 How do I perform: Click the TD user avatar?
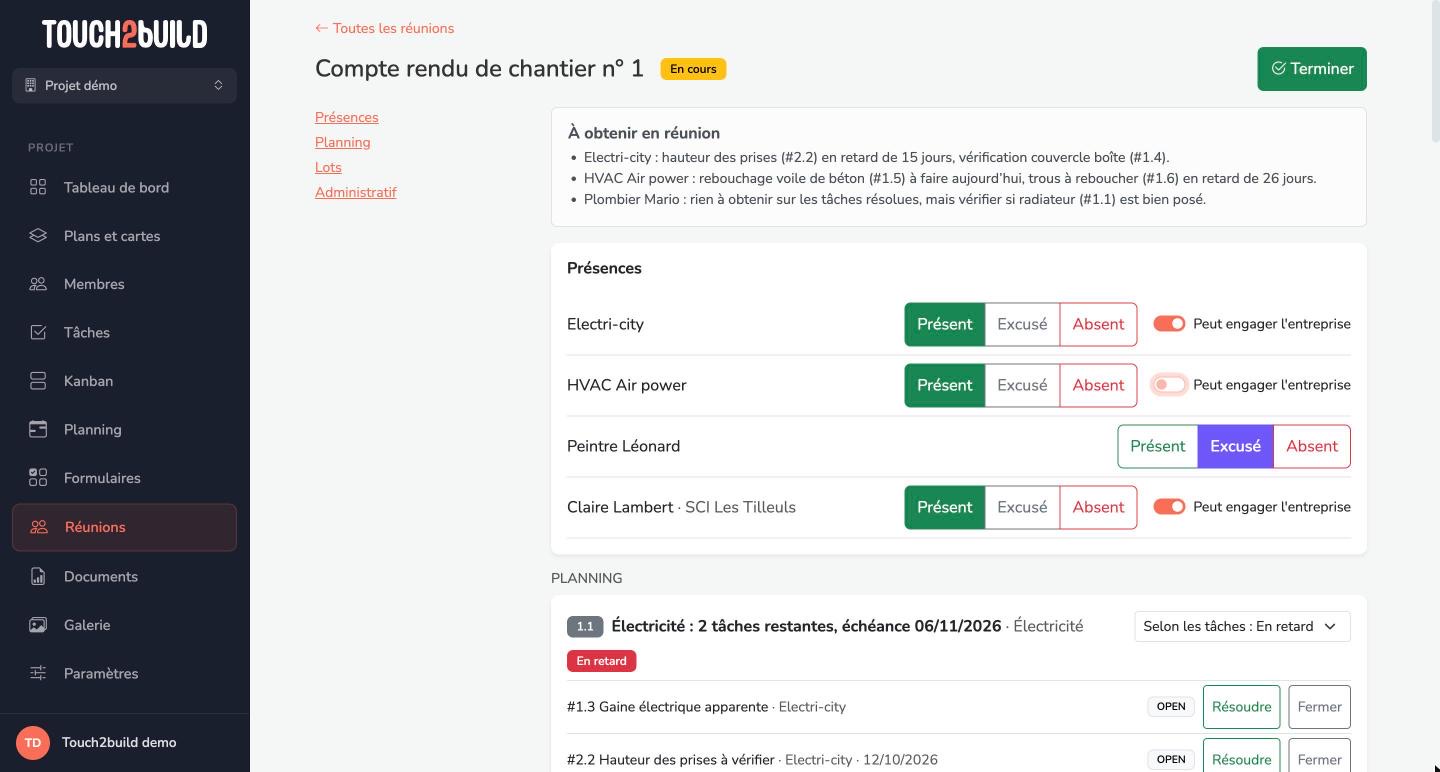click(x=33, y=743)
